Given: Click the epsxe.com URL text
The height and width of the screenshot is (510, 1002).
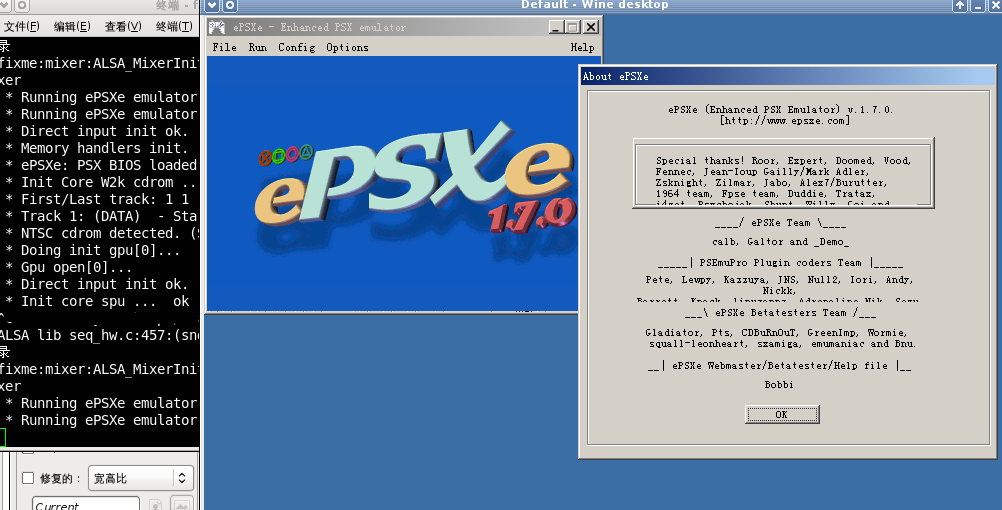Looking at the screenshot, I should click(785, 121).
